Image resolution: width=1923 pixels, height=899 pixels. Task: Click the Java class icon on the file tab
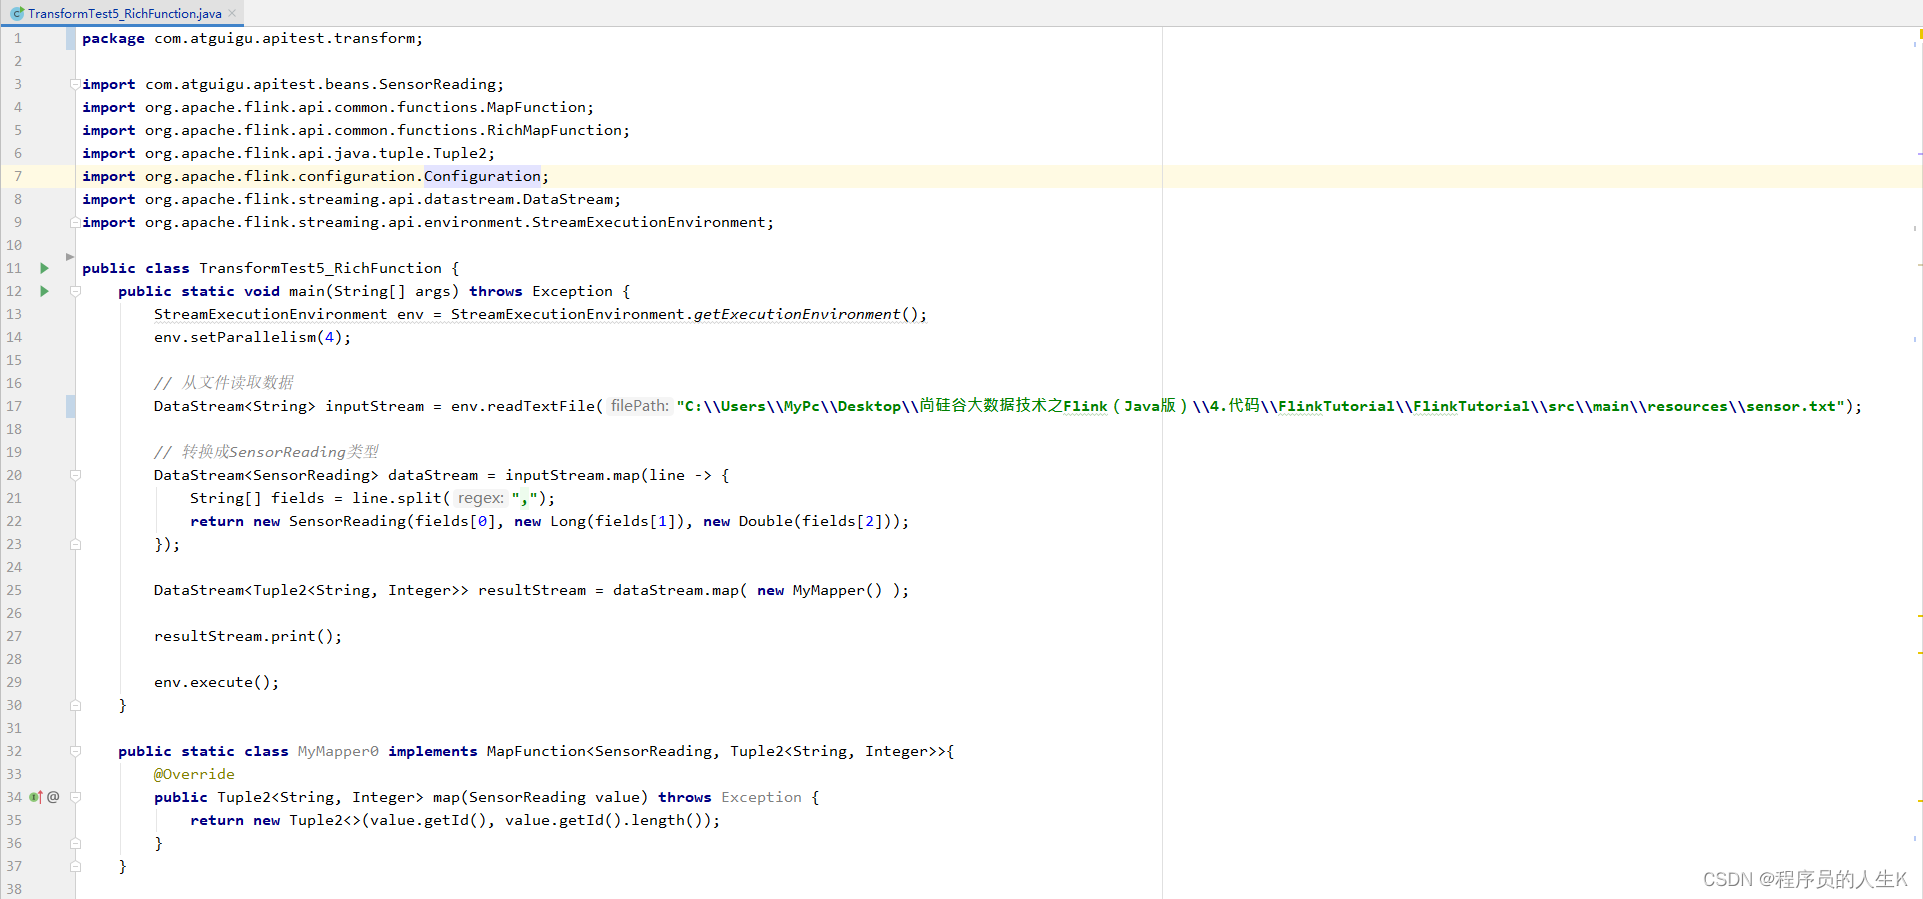click(x=17, y=13)
